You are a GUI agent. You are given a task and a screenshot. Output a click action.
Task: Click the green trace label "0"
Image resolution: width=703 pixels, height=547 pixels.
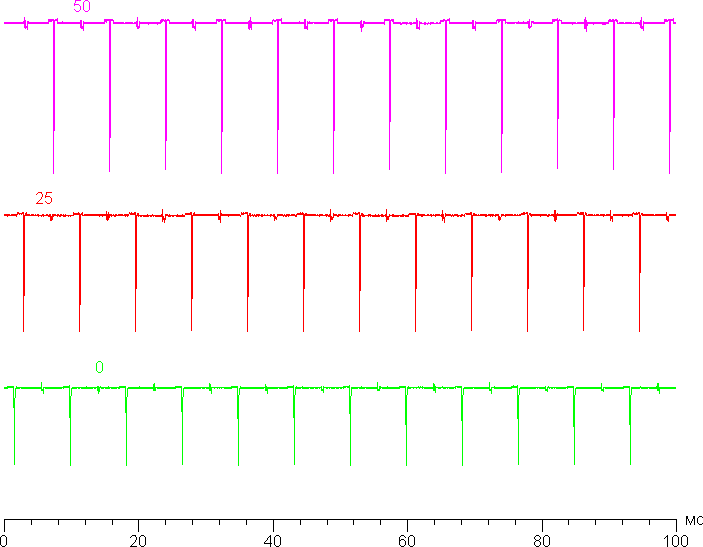click(99, 367)
